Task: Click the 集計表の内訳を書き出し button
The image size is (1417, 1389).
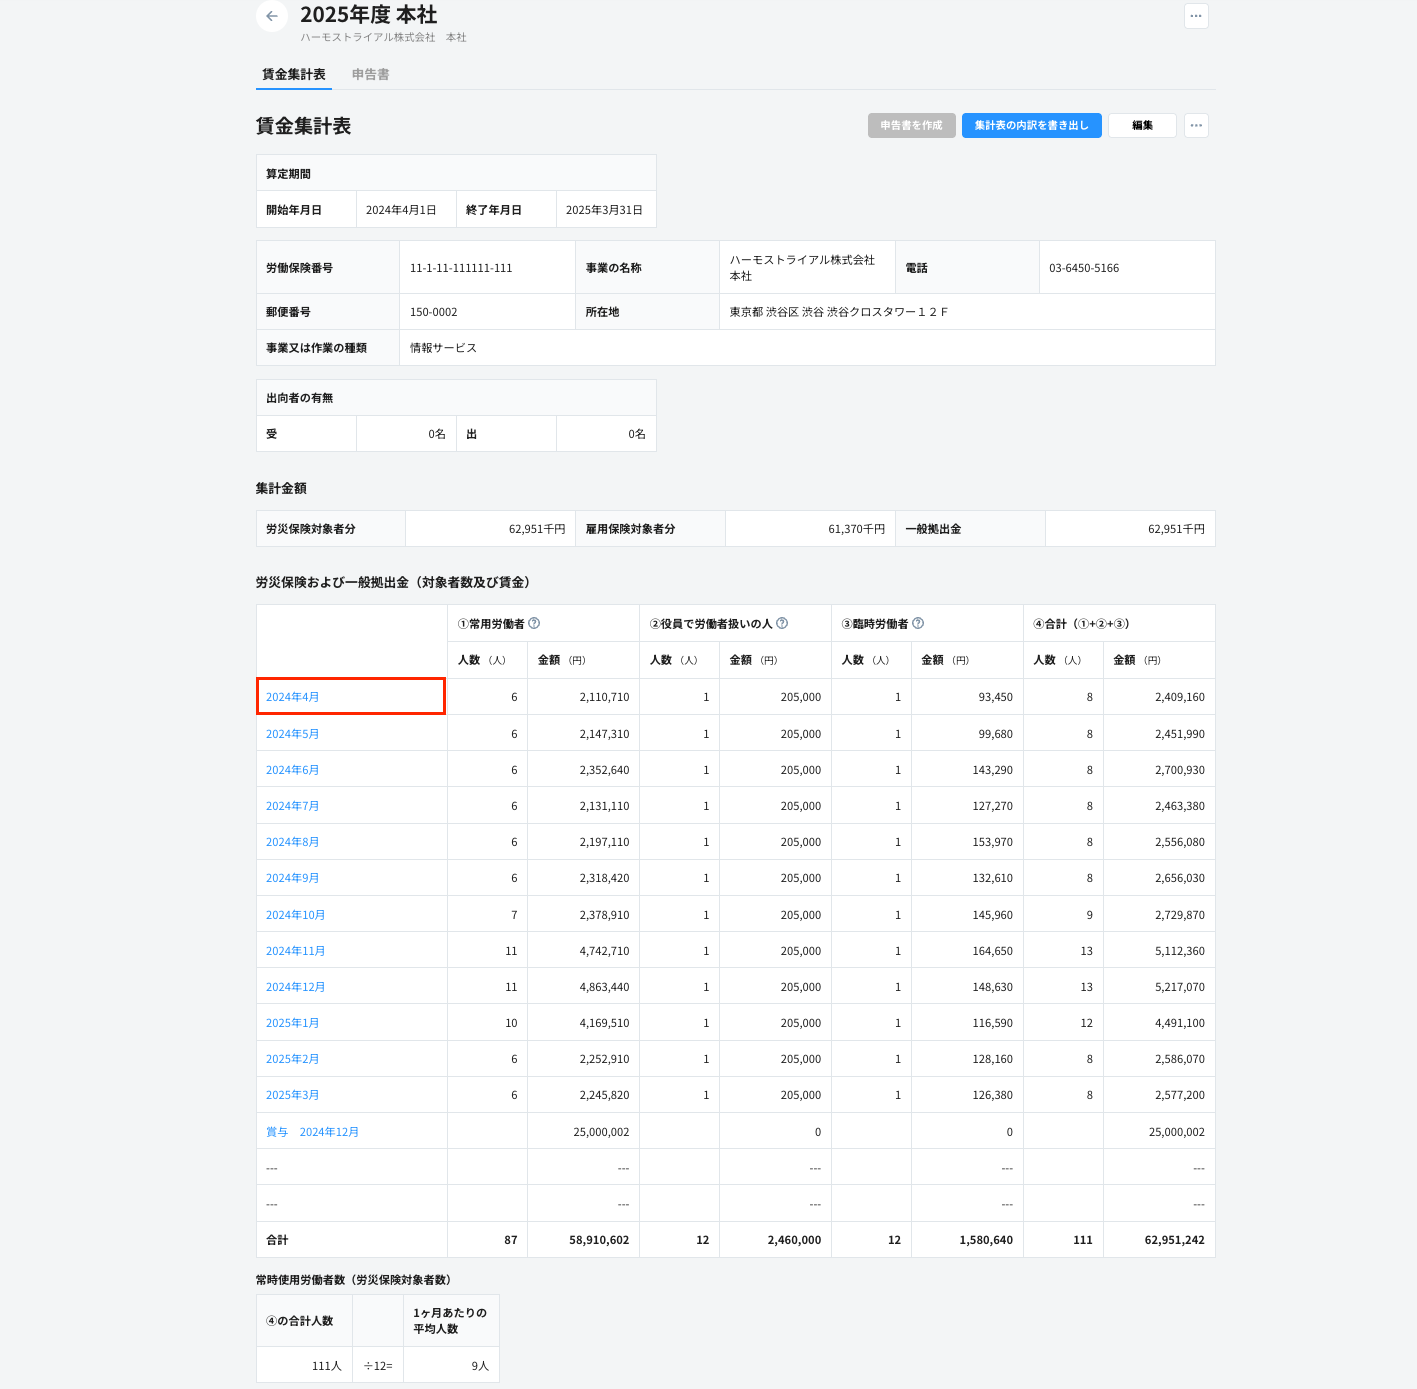Action: pos(1031,125)
